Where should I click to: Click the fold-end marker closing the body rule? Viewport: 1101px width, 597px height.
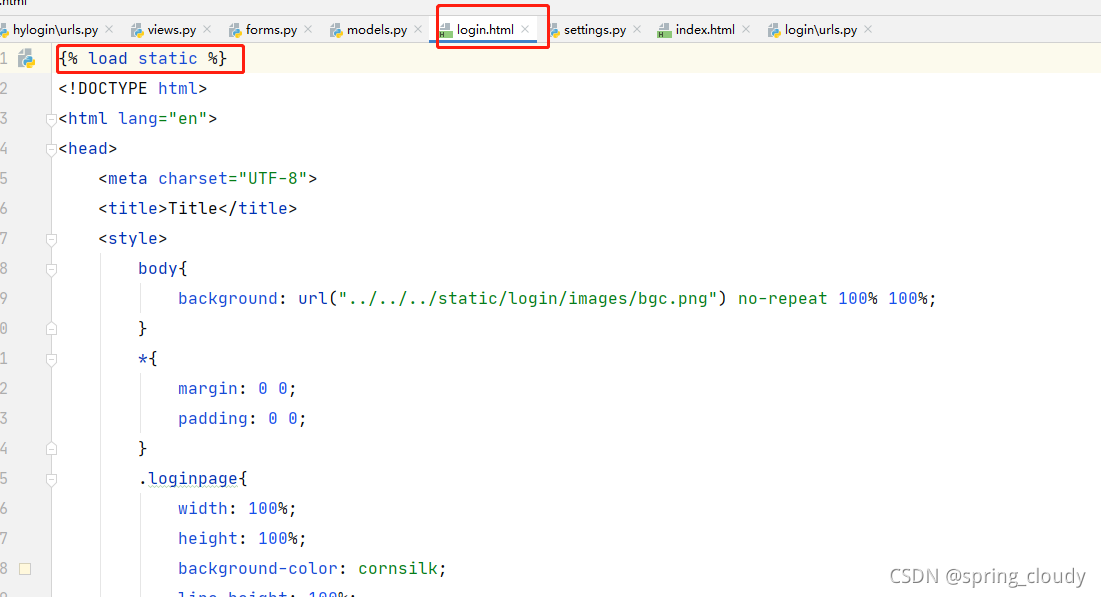51,328
